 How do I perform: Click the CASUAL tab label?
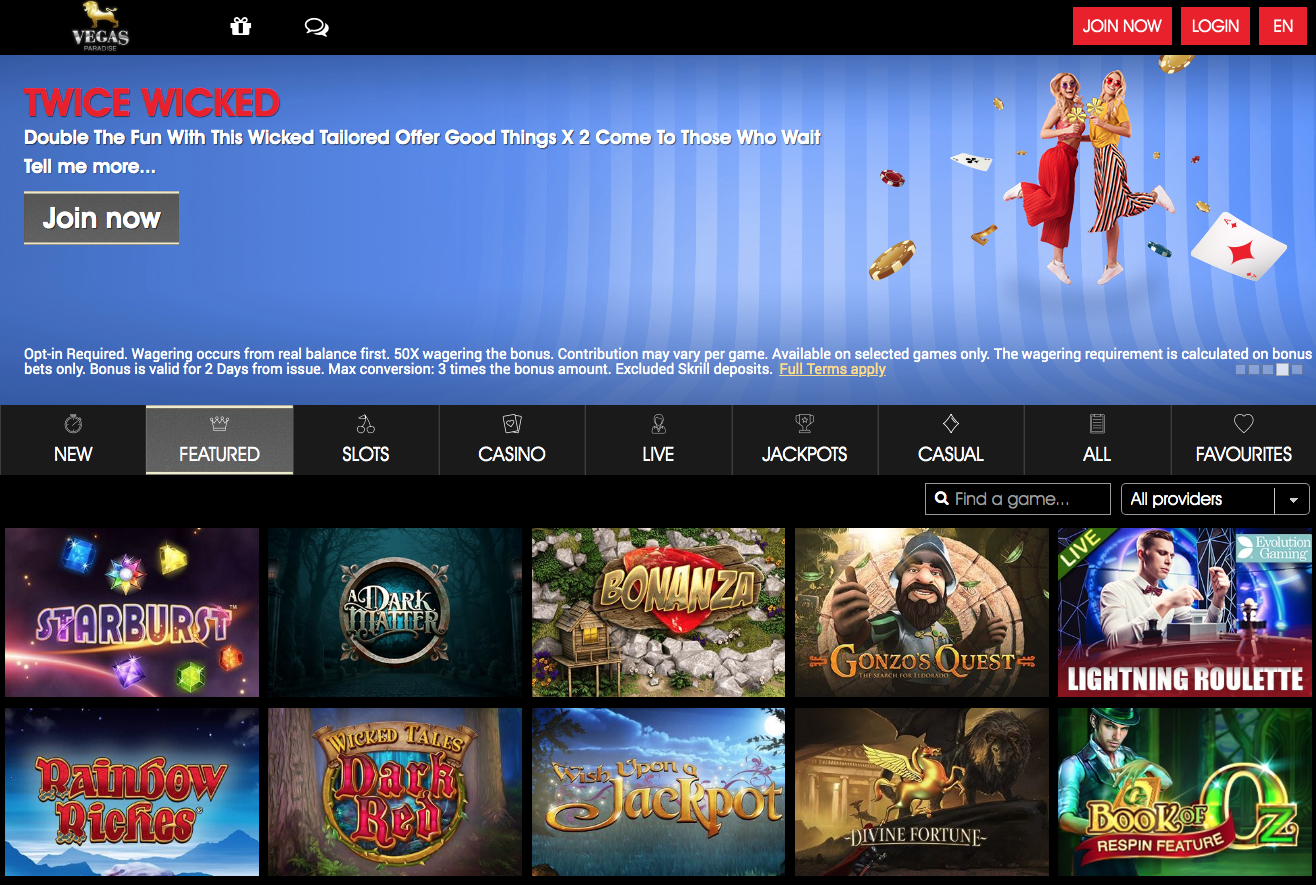pyautogui.click(x=951, y=454)
